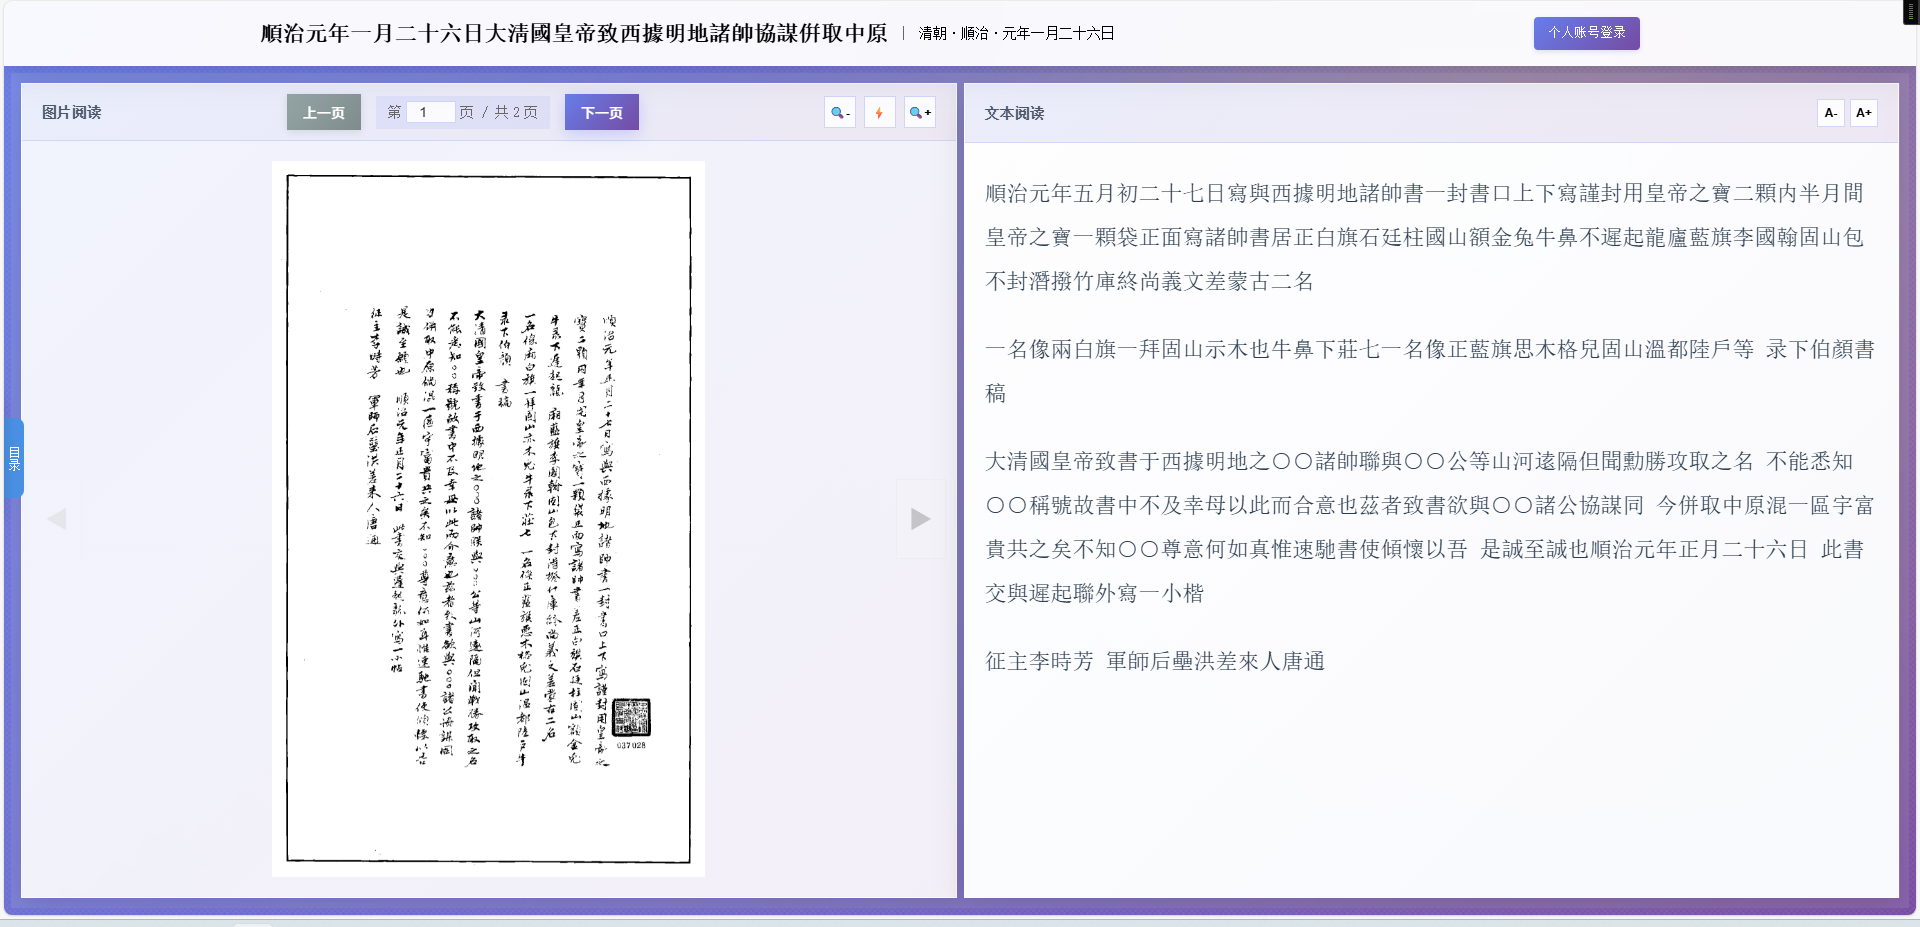1920x927 pixels.
Task: Click the zoom in magnifier icon
Action: pos(919,112)
